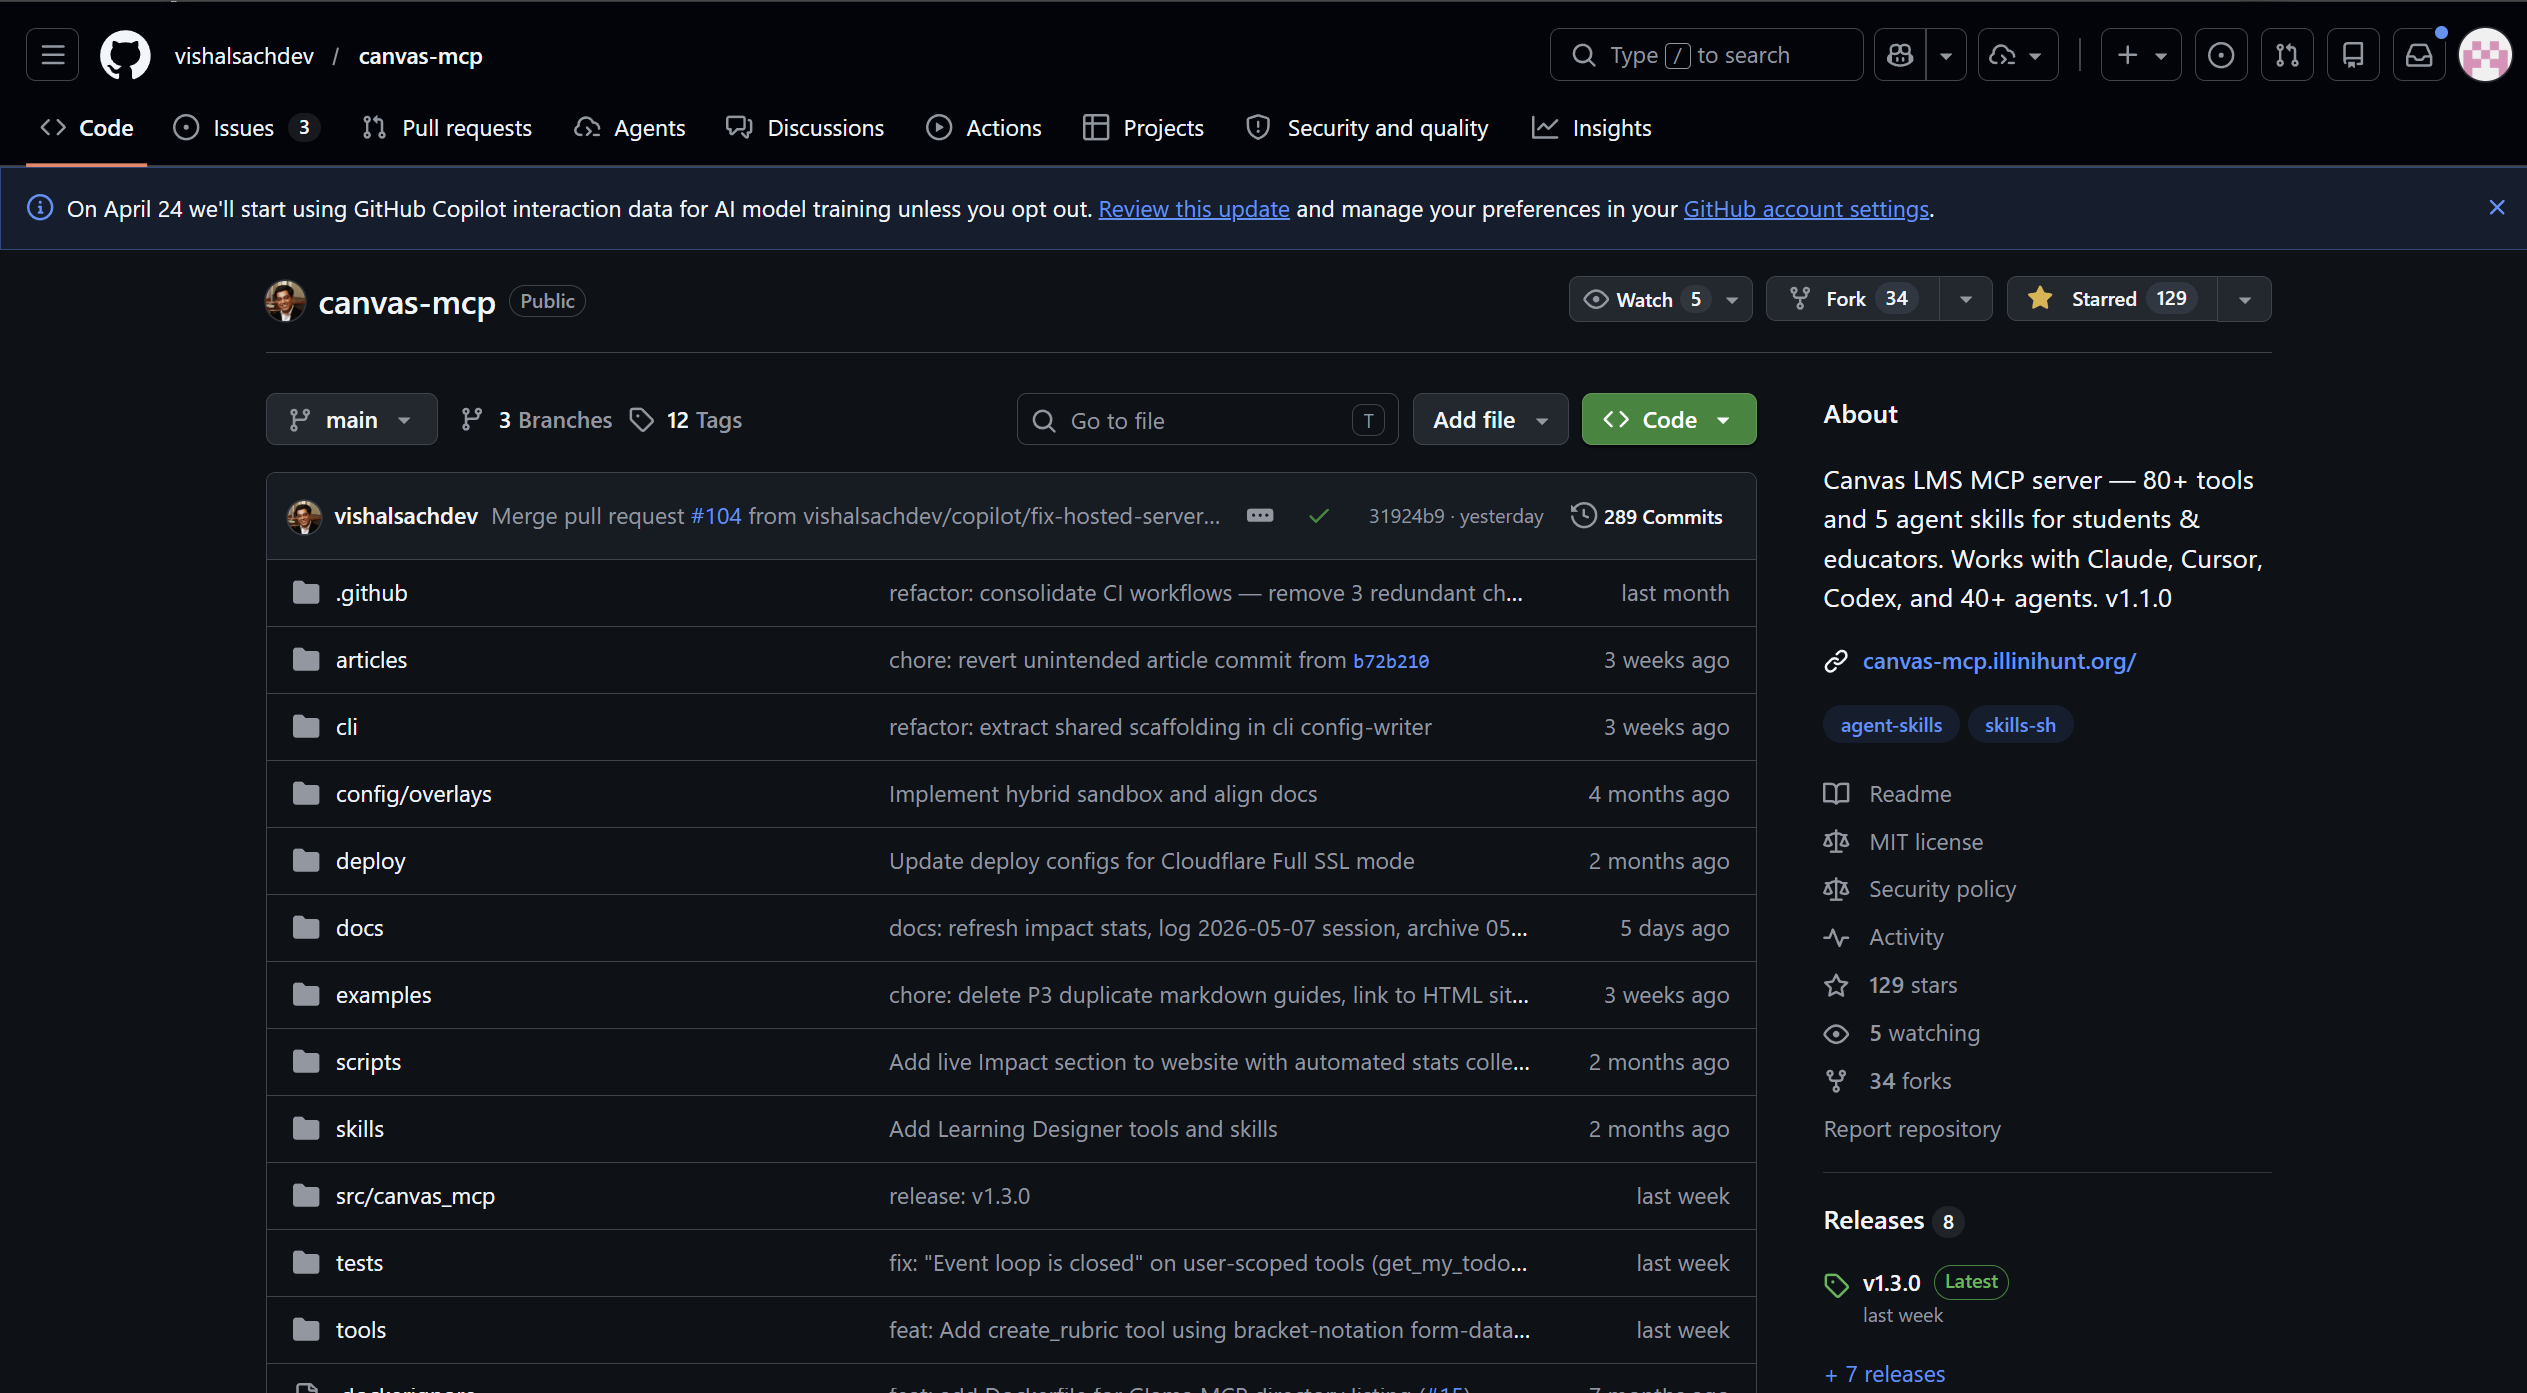
Task: Open the create new plus menu
Action: pyautogui.click(x=2141, y=55)
